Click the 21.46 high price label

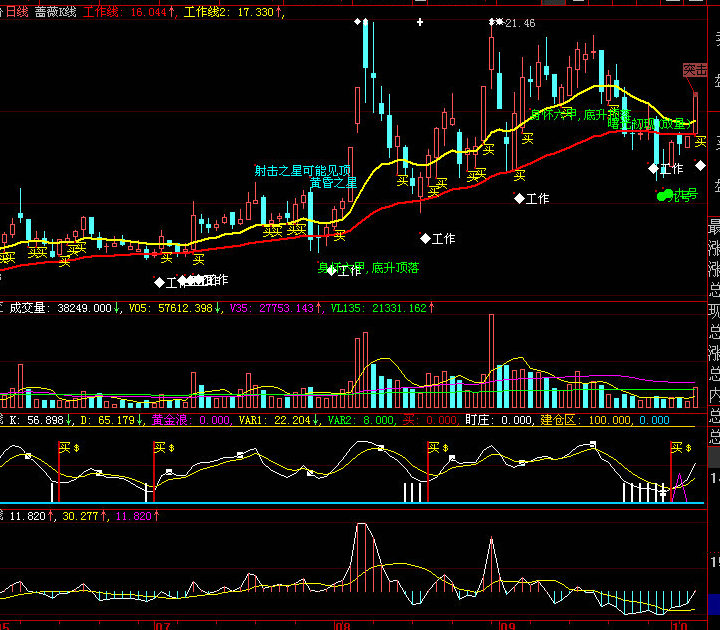520,23
